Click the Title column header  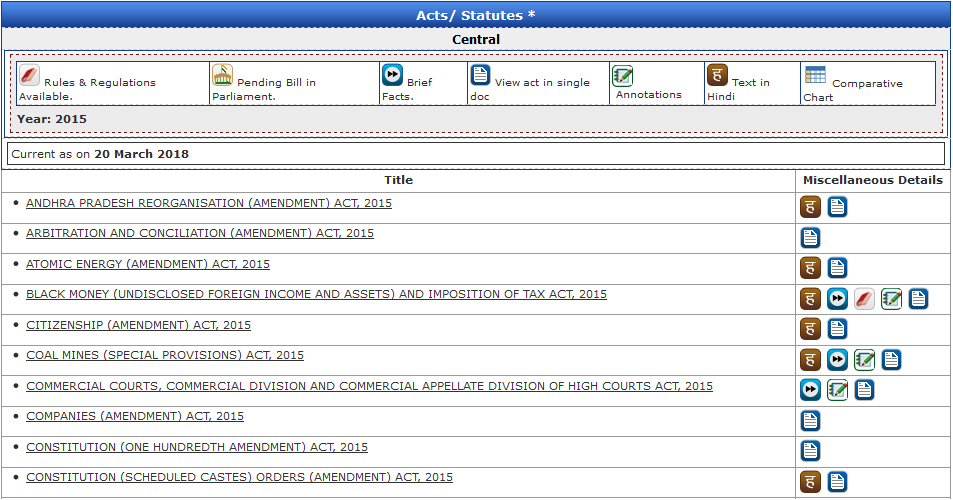point(398,180)
